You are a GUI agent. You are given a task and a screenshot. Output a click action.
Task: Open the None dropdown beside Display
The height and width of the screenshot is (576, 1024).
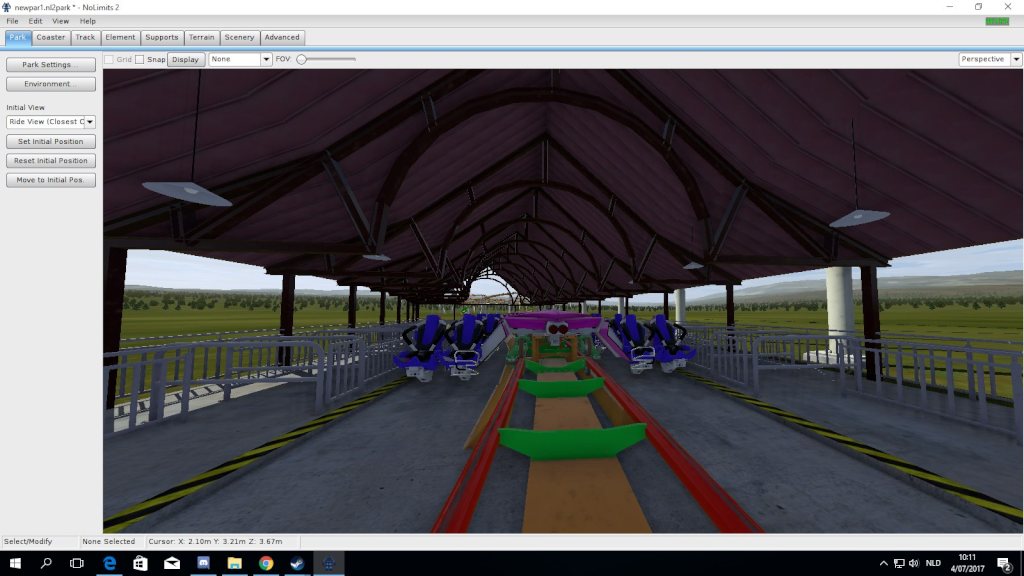tap(266, 59)
